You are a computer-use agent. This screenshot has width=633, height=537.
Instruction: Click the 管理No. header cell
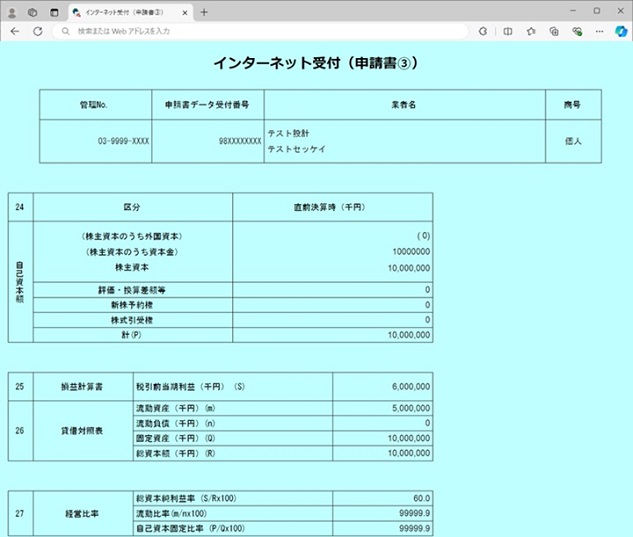click(95, 105)
